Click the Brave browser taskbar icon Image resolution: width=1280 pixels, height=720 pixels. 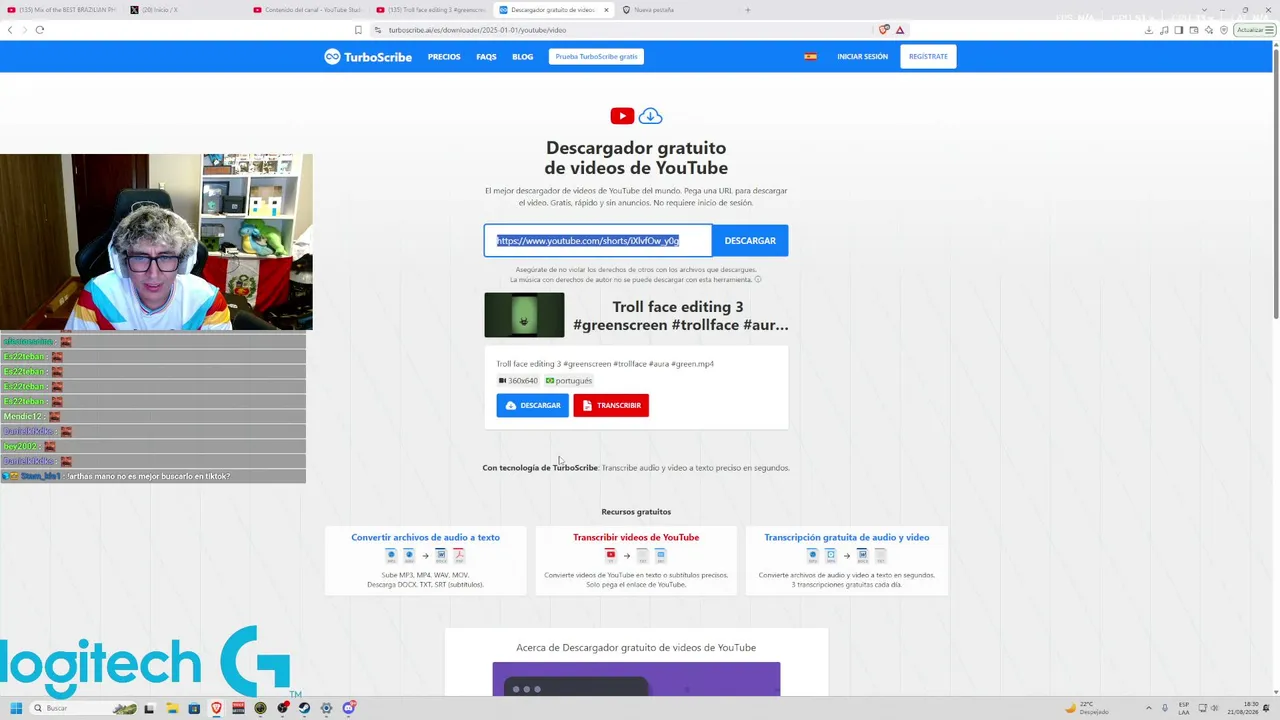click(216, 708)
